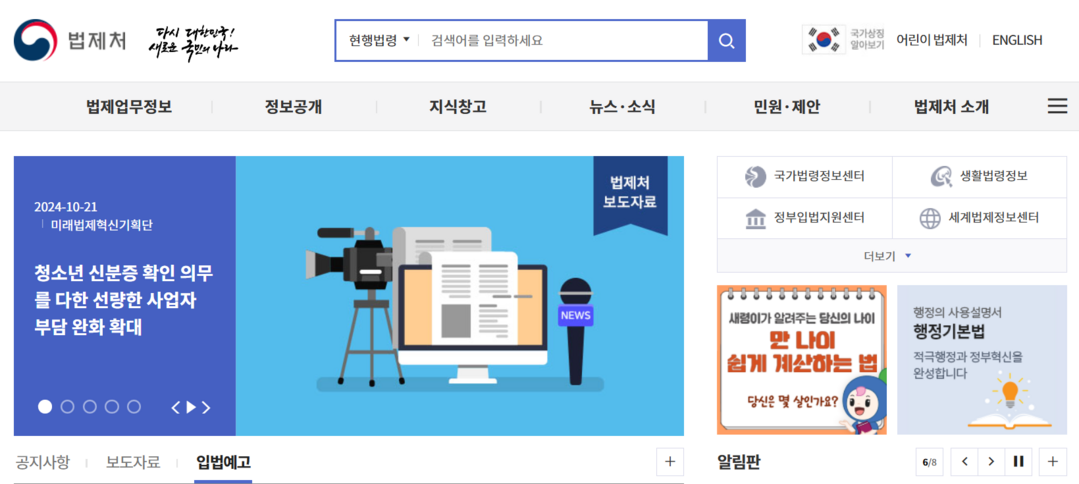Screen dimensions: 1079x484
Task: Open the 어린이 법제처 link
Action: click(x=931, y=40)
